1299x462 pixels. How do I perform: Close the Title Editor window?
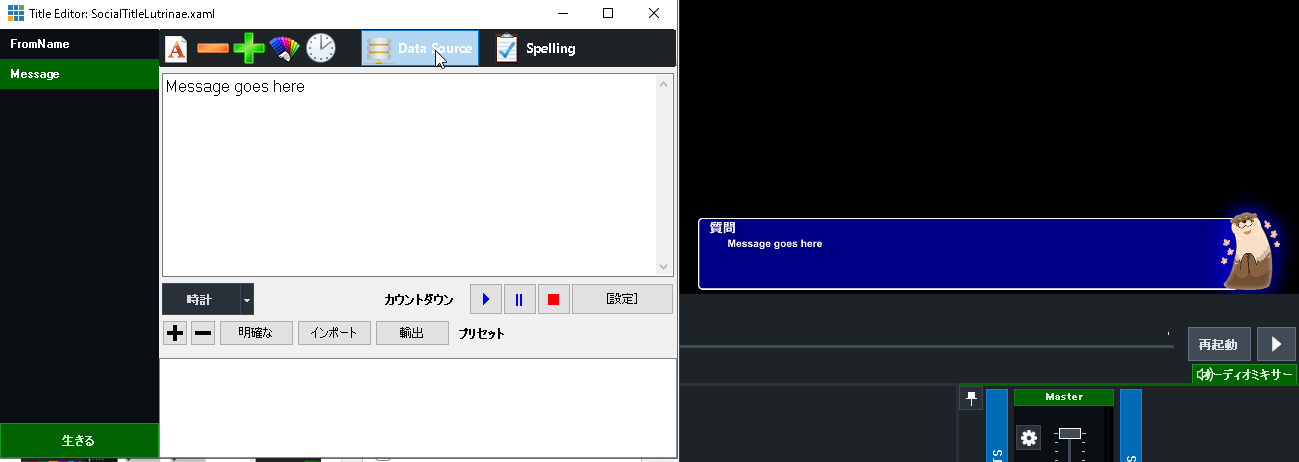click(654, 14)
